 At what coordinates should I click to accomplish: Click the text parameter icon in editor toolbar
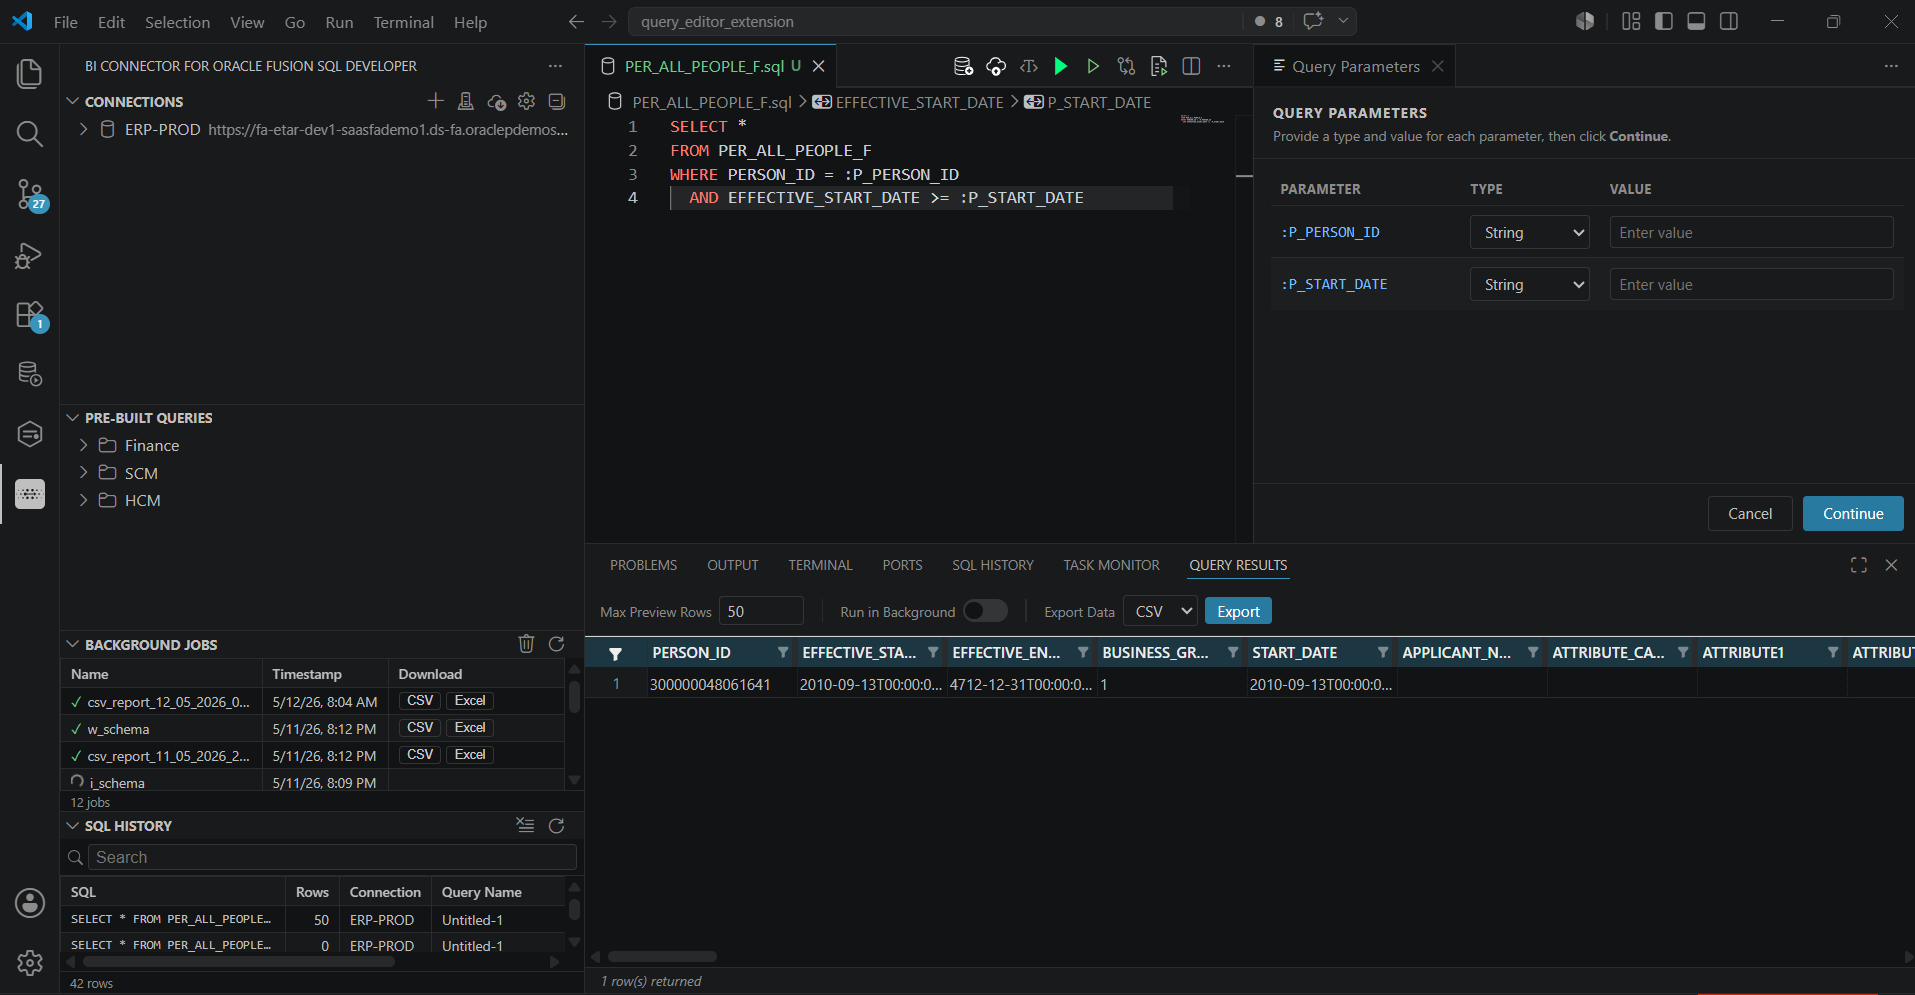point(1028,66)
